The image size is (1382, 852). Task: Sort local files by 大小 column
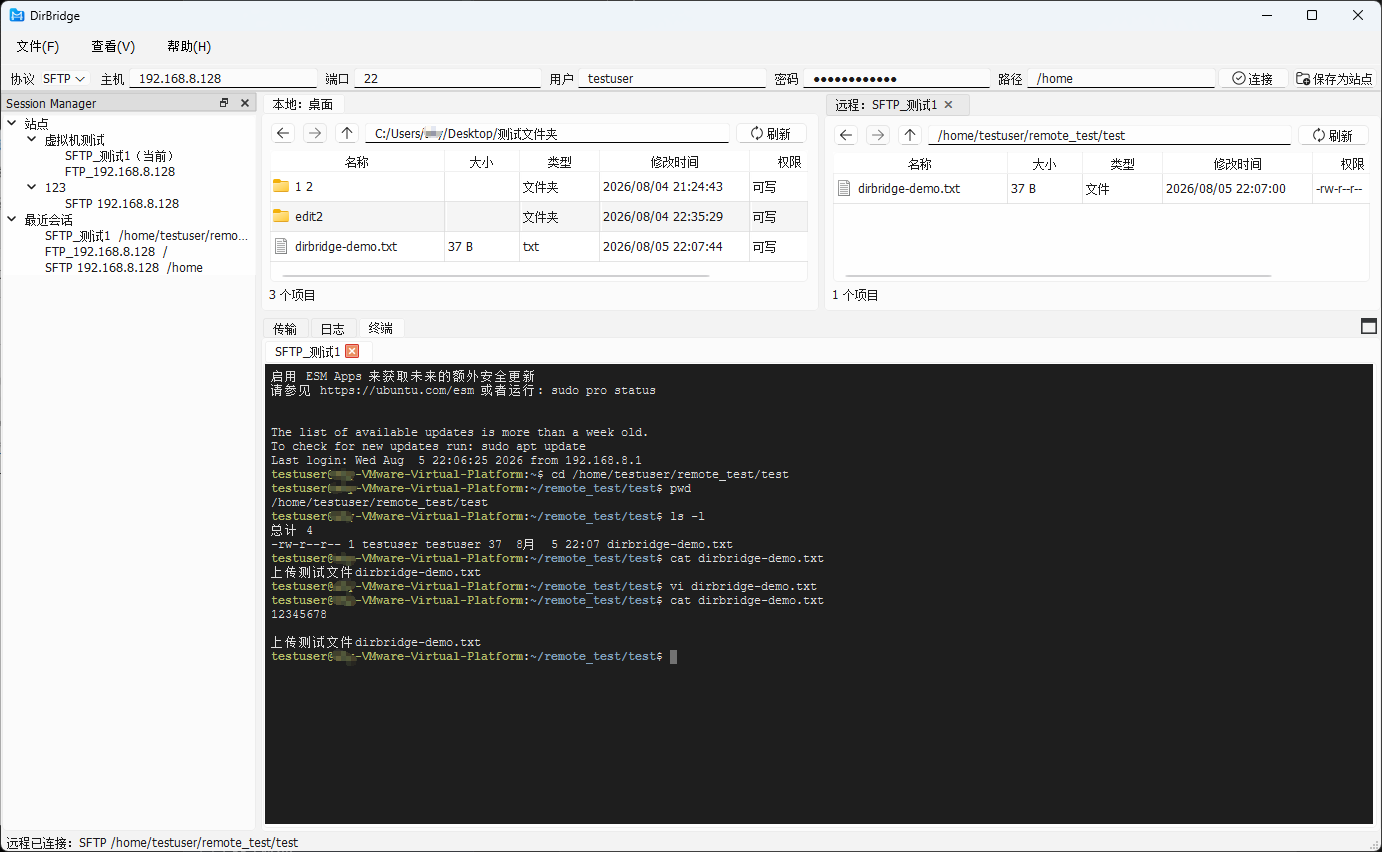click(482, 162)
